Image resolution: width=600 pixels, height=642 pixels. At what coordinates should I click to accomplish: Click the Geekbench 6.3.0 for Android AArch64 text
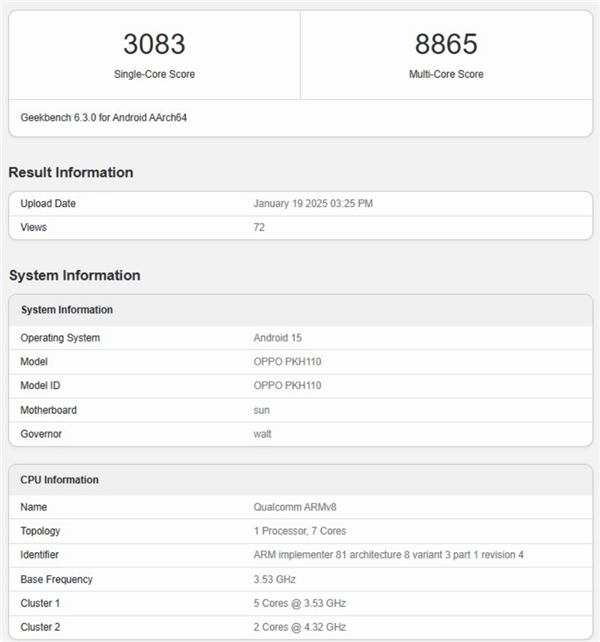pyautogui.click(x=104, y=118)
